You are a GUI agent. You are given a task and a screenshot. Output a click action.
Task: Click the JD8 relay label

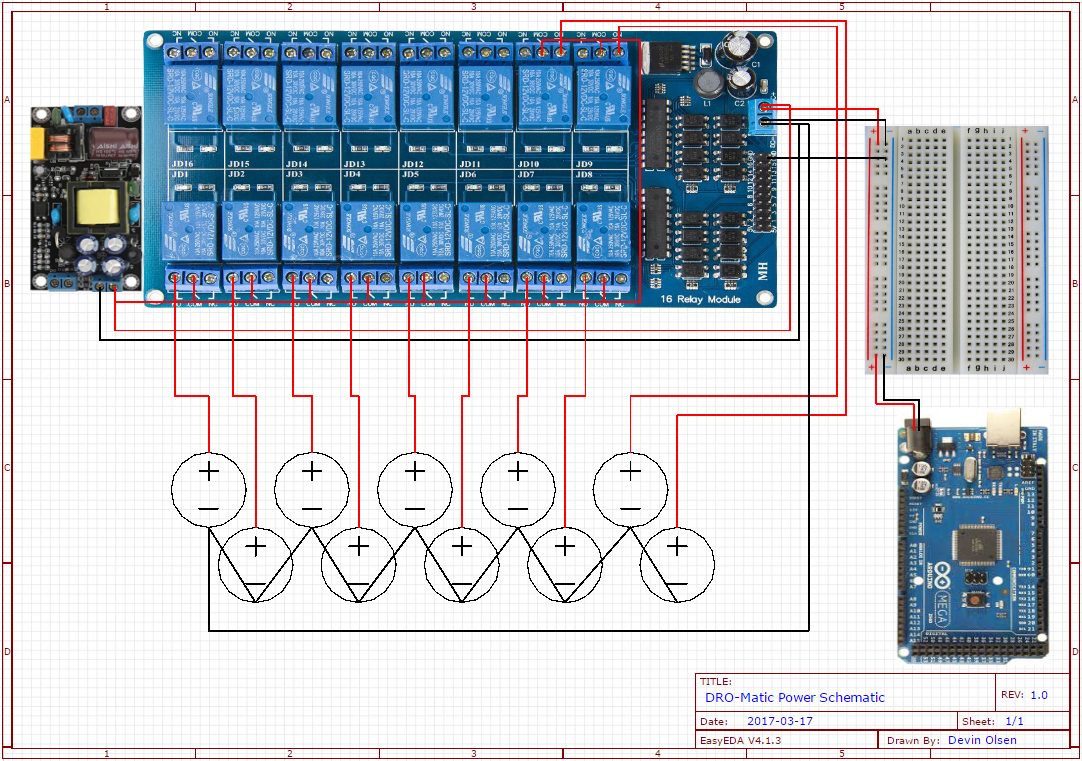point(584,175)
